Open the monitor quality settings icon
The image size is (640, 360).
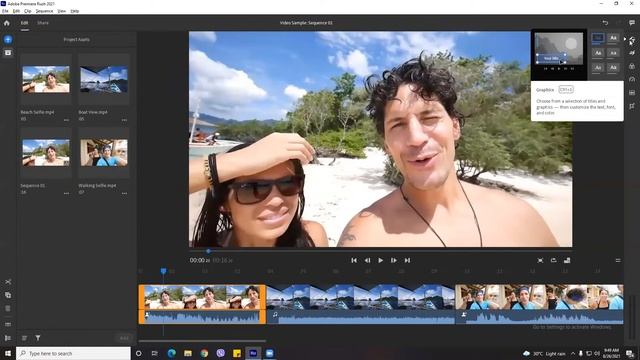coord(567,260)
